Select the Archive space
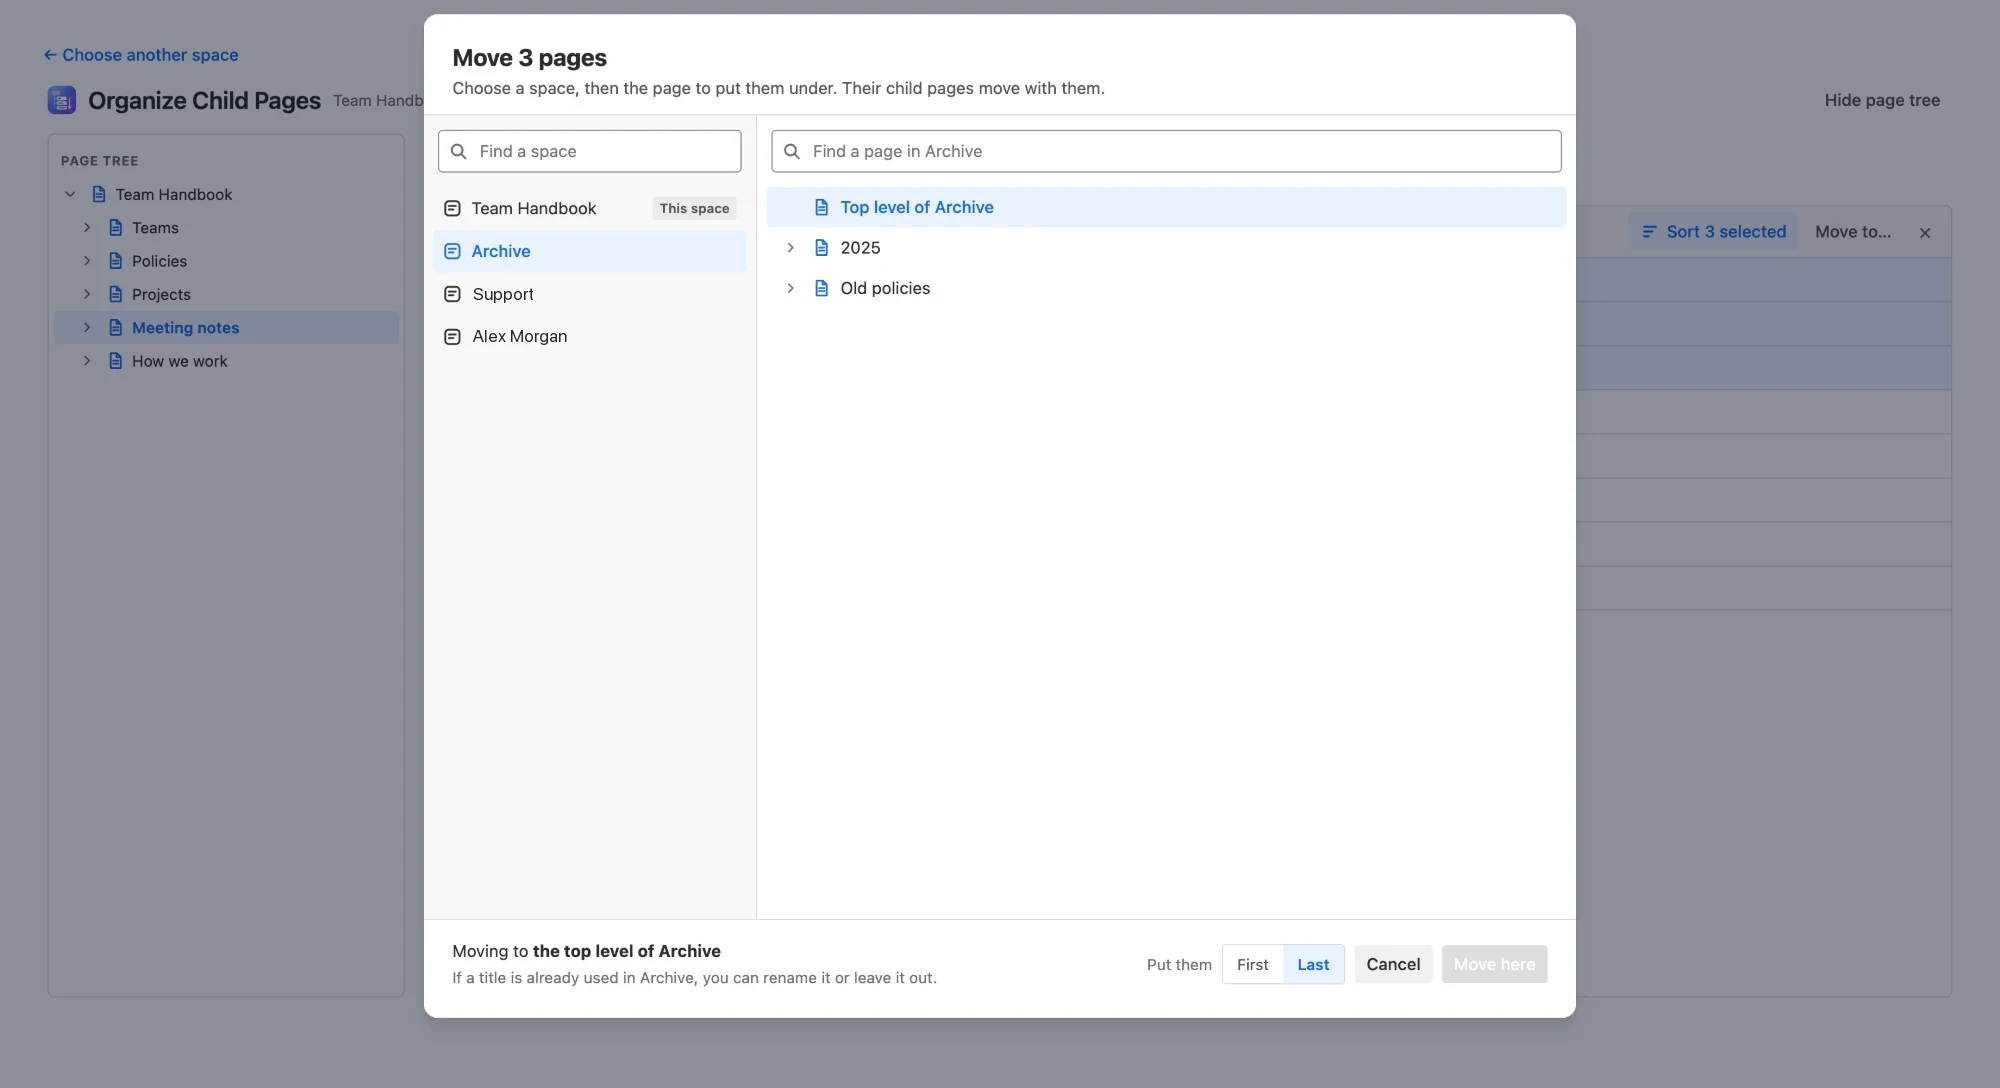 (590, 251)
